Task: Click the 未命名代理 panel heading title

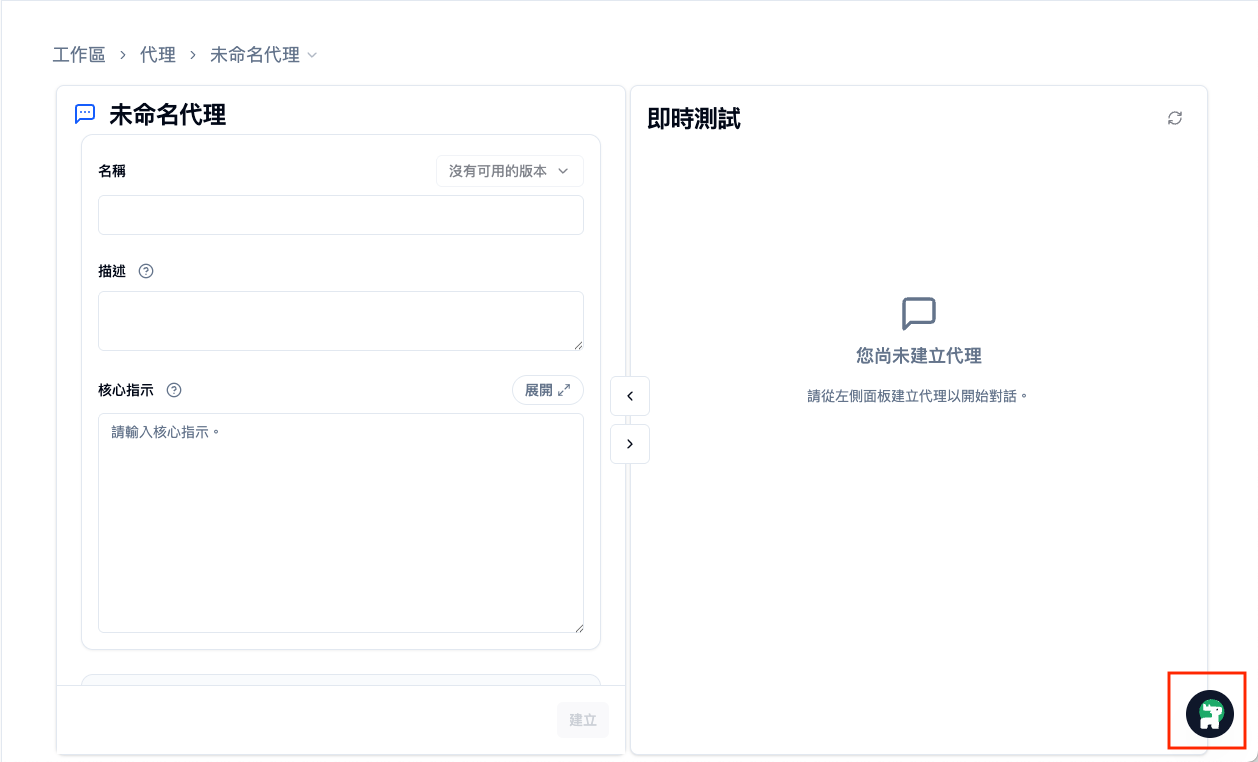Action: coord(167,115)
